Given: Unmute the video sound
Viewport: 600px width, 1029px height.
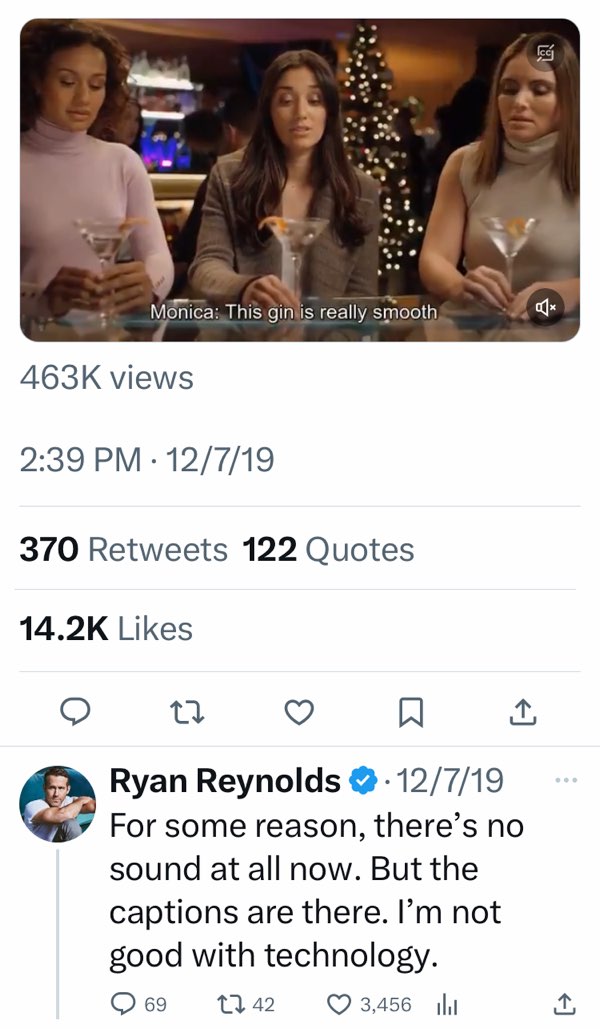Looking at the screenshot, I should point(547,307).
